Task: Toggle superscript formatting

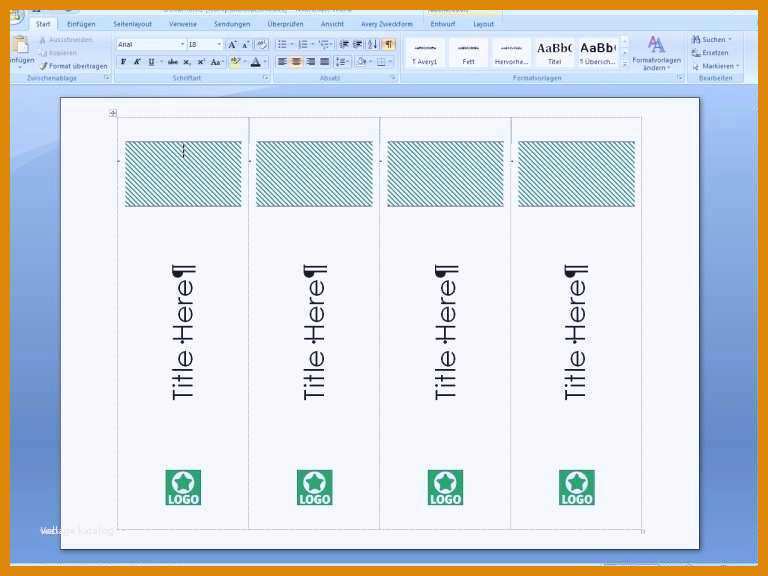Action: click(x=201, y=62)
